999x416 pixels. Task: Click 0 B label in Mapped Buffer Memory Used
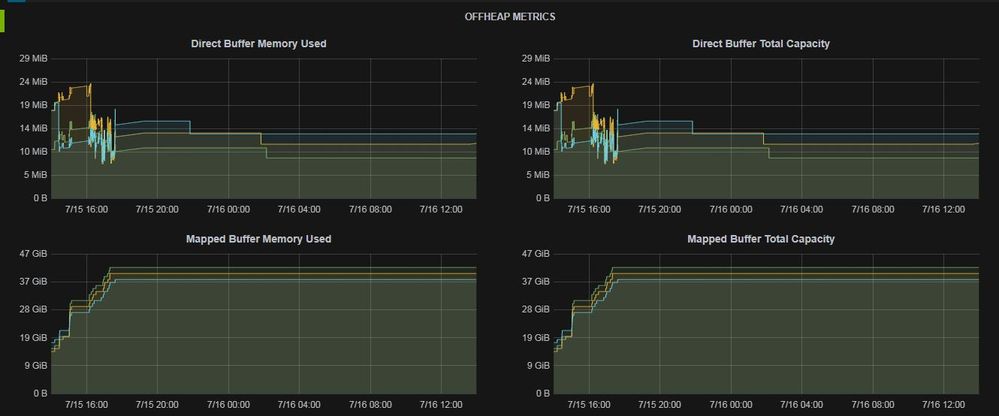pyautogui.click(x=41, y=394)
